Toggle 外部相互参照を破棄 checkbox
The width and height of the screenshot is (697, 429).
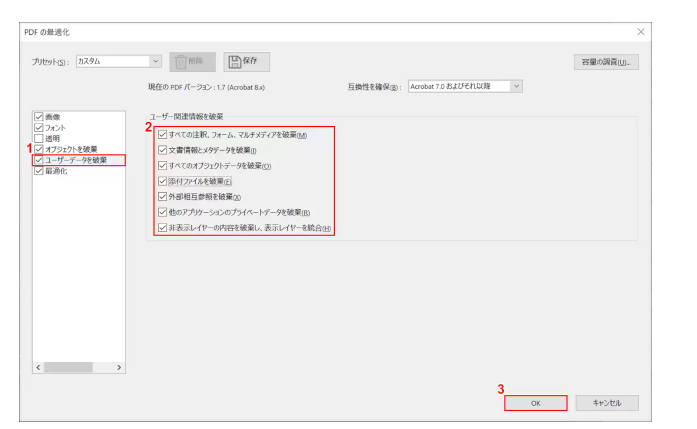pyautogui.click(x=163, y=197)
